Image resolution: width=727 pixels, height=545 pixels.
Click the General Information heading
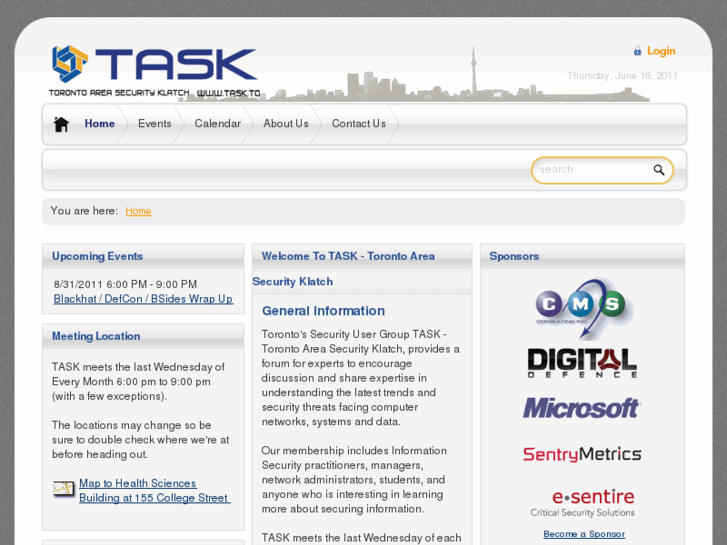click(323, 311)
